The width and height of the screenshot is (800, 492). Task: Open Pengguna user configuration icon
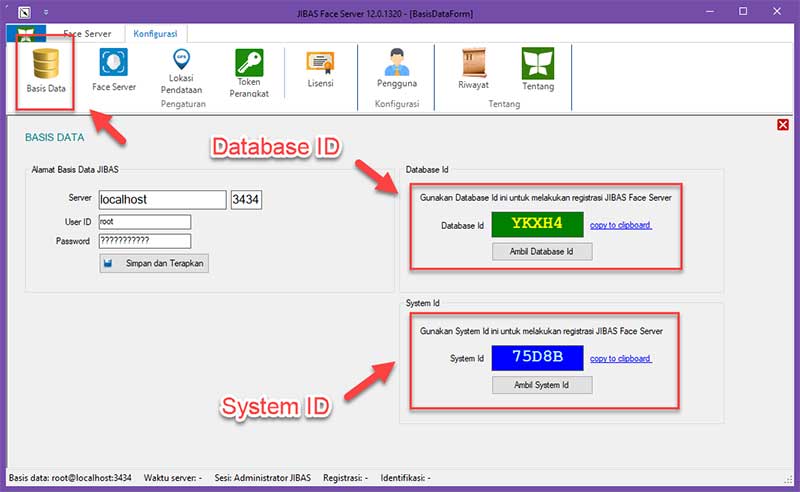(397, 68)
